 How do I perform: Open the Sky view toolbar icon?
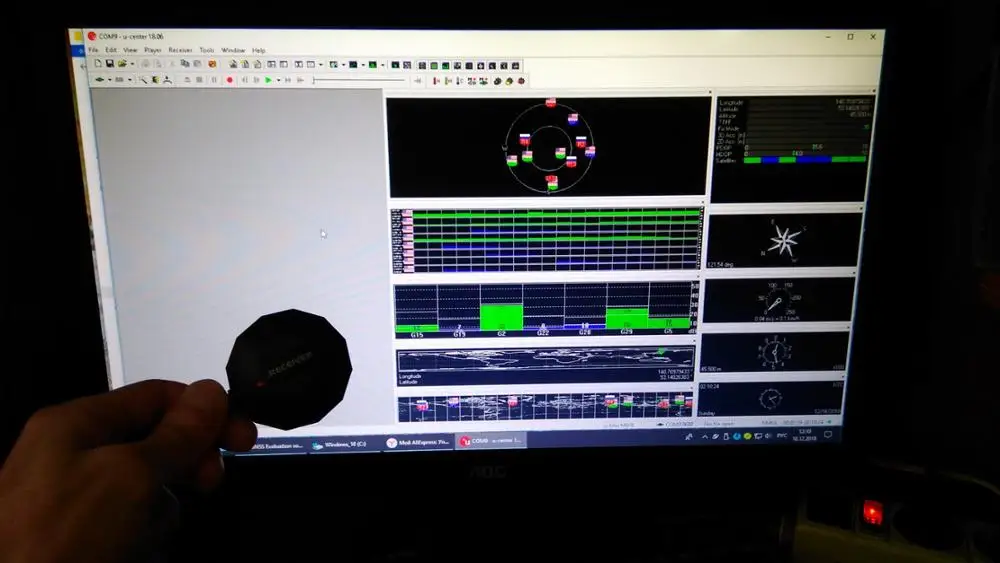395,65
